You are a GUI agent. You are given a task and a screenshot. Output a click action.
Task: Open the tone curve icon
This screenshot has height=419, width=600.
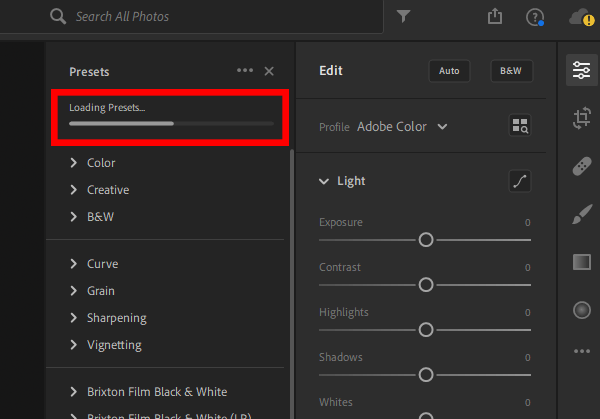pyautogui.click(x=520, y=181)
